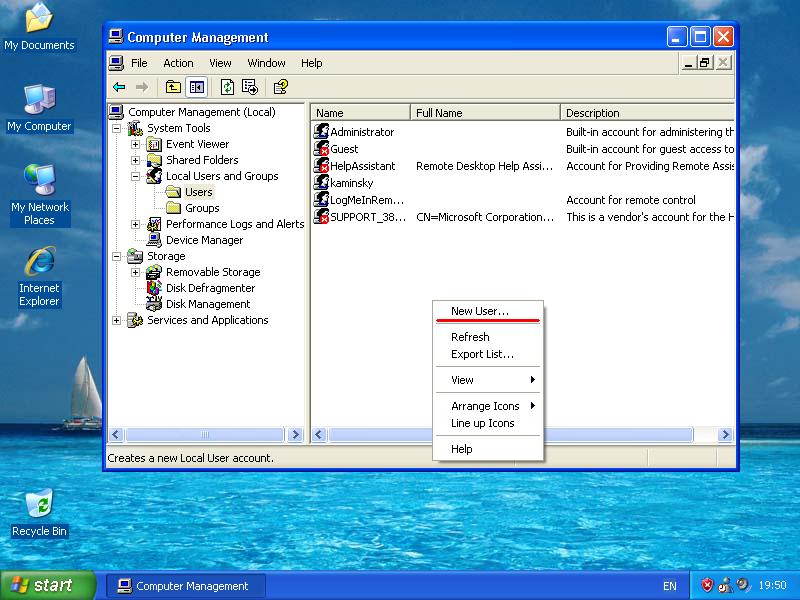Viewport: 800px width, 600px height.
Task: Collapse the Local Users and Groups node
Action: [x=135, y=176]
